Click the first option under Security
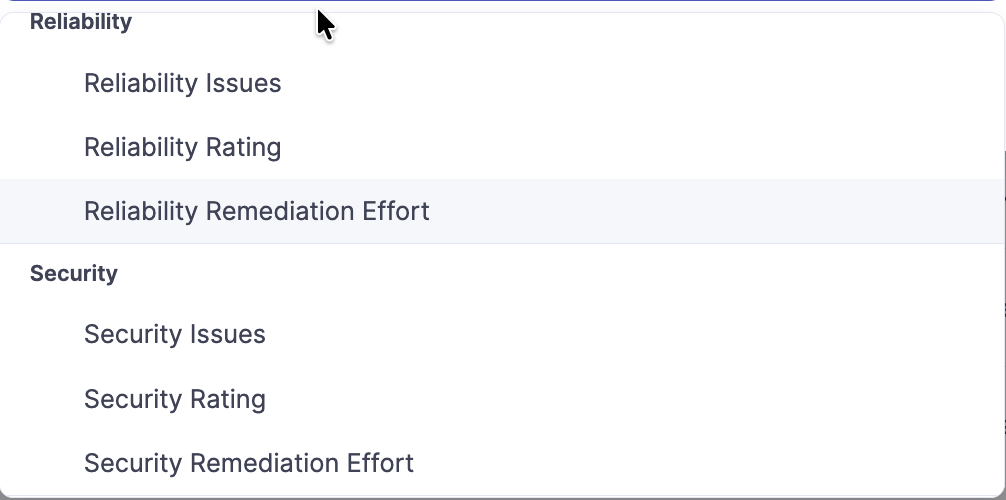 coord(175,334)
